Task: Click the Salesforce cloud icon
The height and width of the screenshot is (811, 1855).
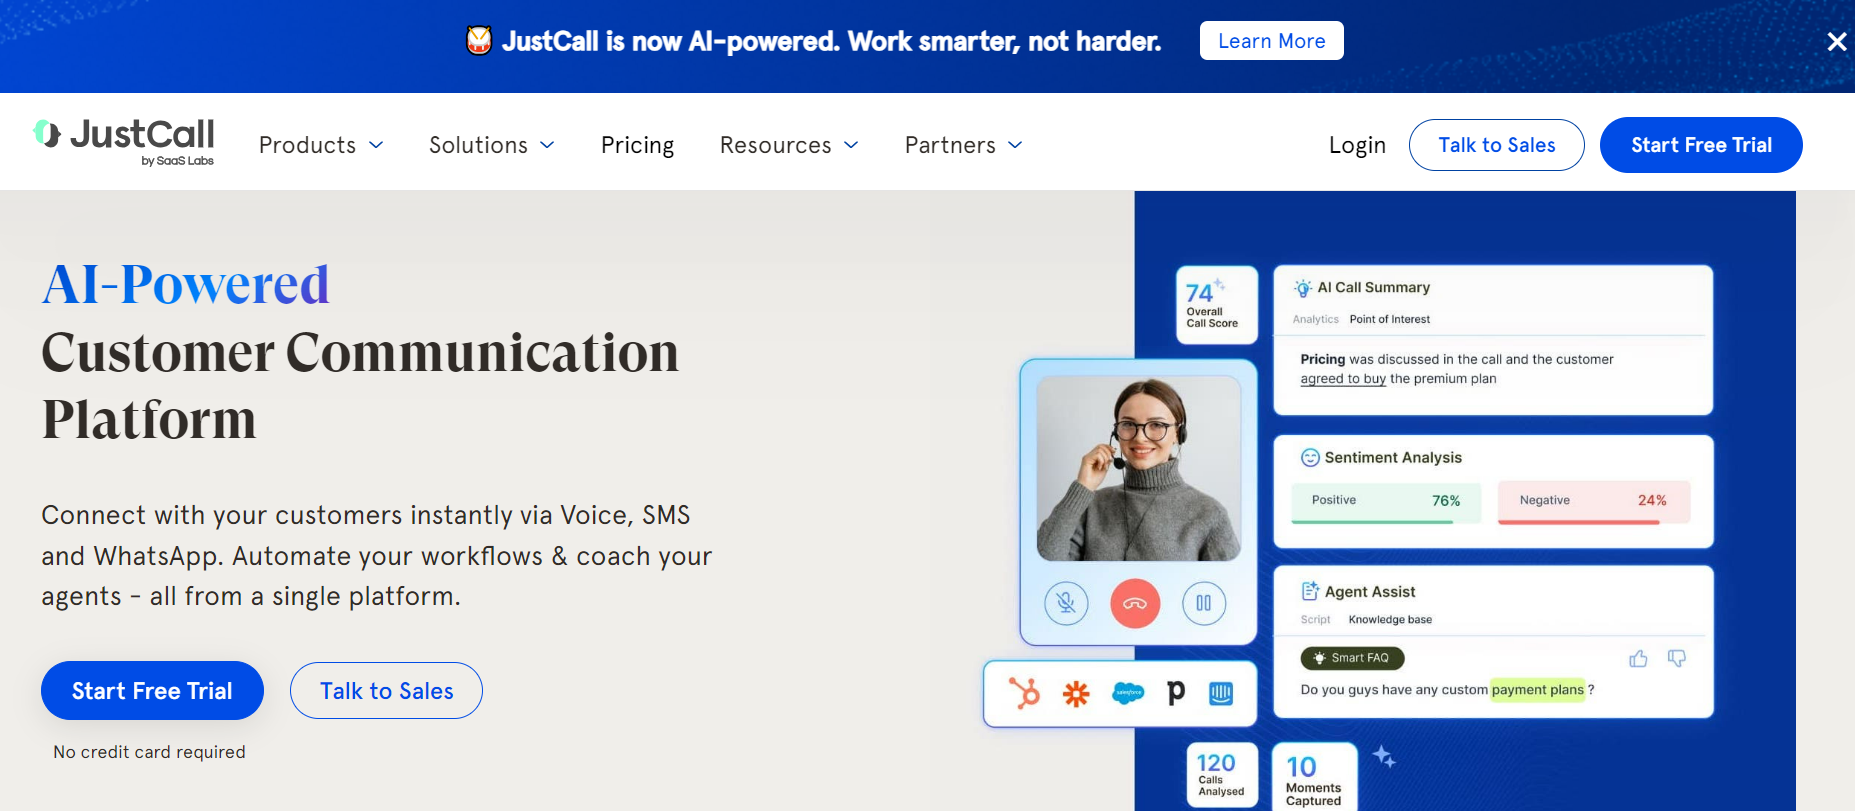Action: 1128,692
